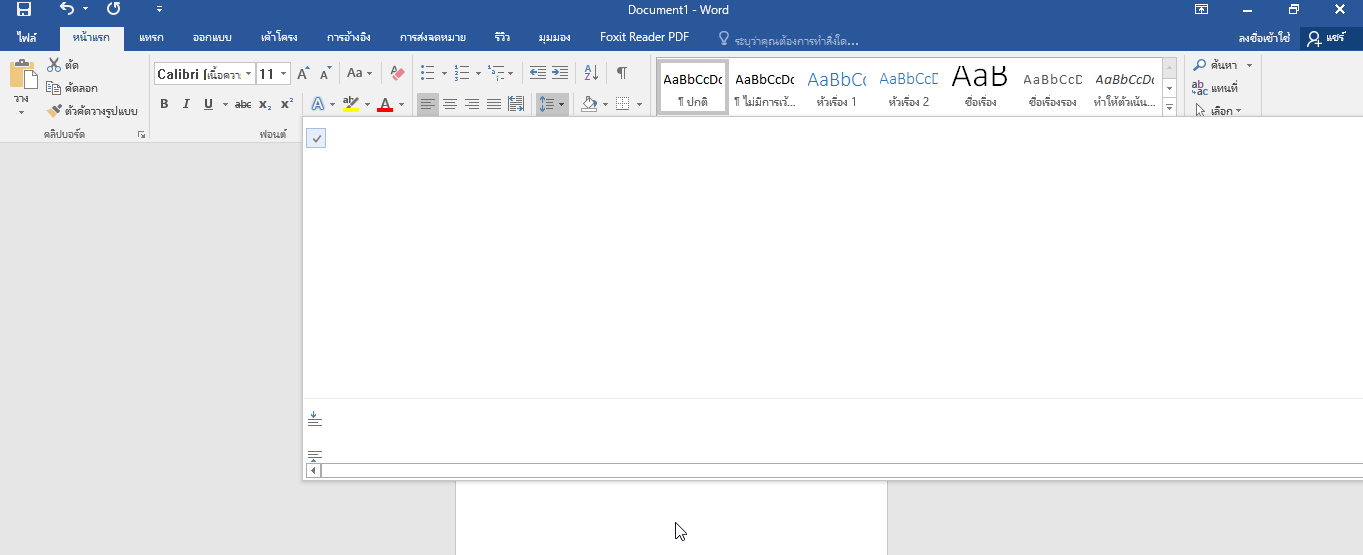Expand the styles gallery More arrow

[x=1169, y=108]
